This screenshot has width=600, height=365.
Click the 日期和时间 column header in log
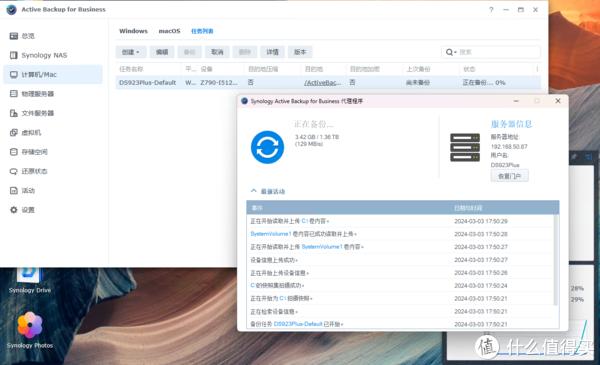click(x=468, y=208)
